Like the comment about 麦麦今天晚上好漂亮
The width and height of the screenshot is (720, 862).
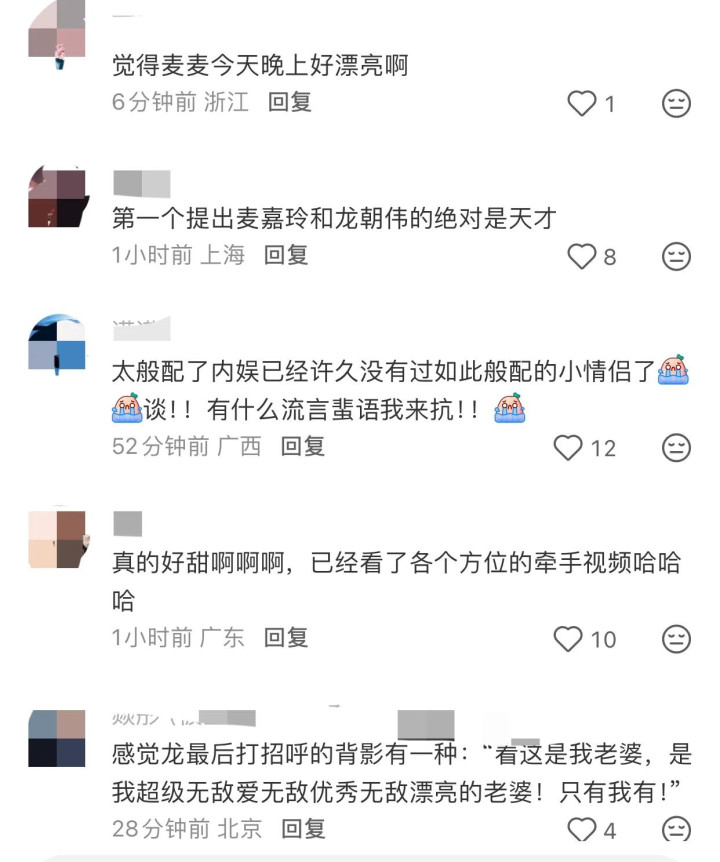(x=581, y=103)
